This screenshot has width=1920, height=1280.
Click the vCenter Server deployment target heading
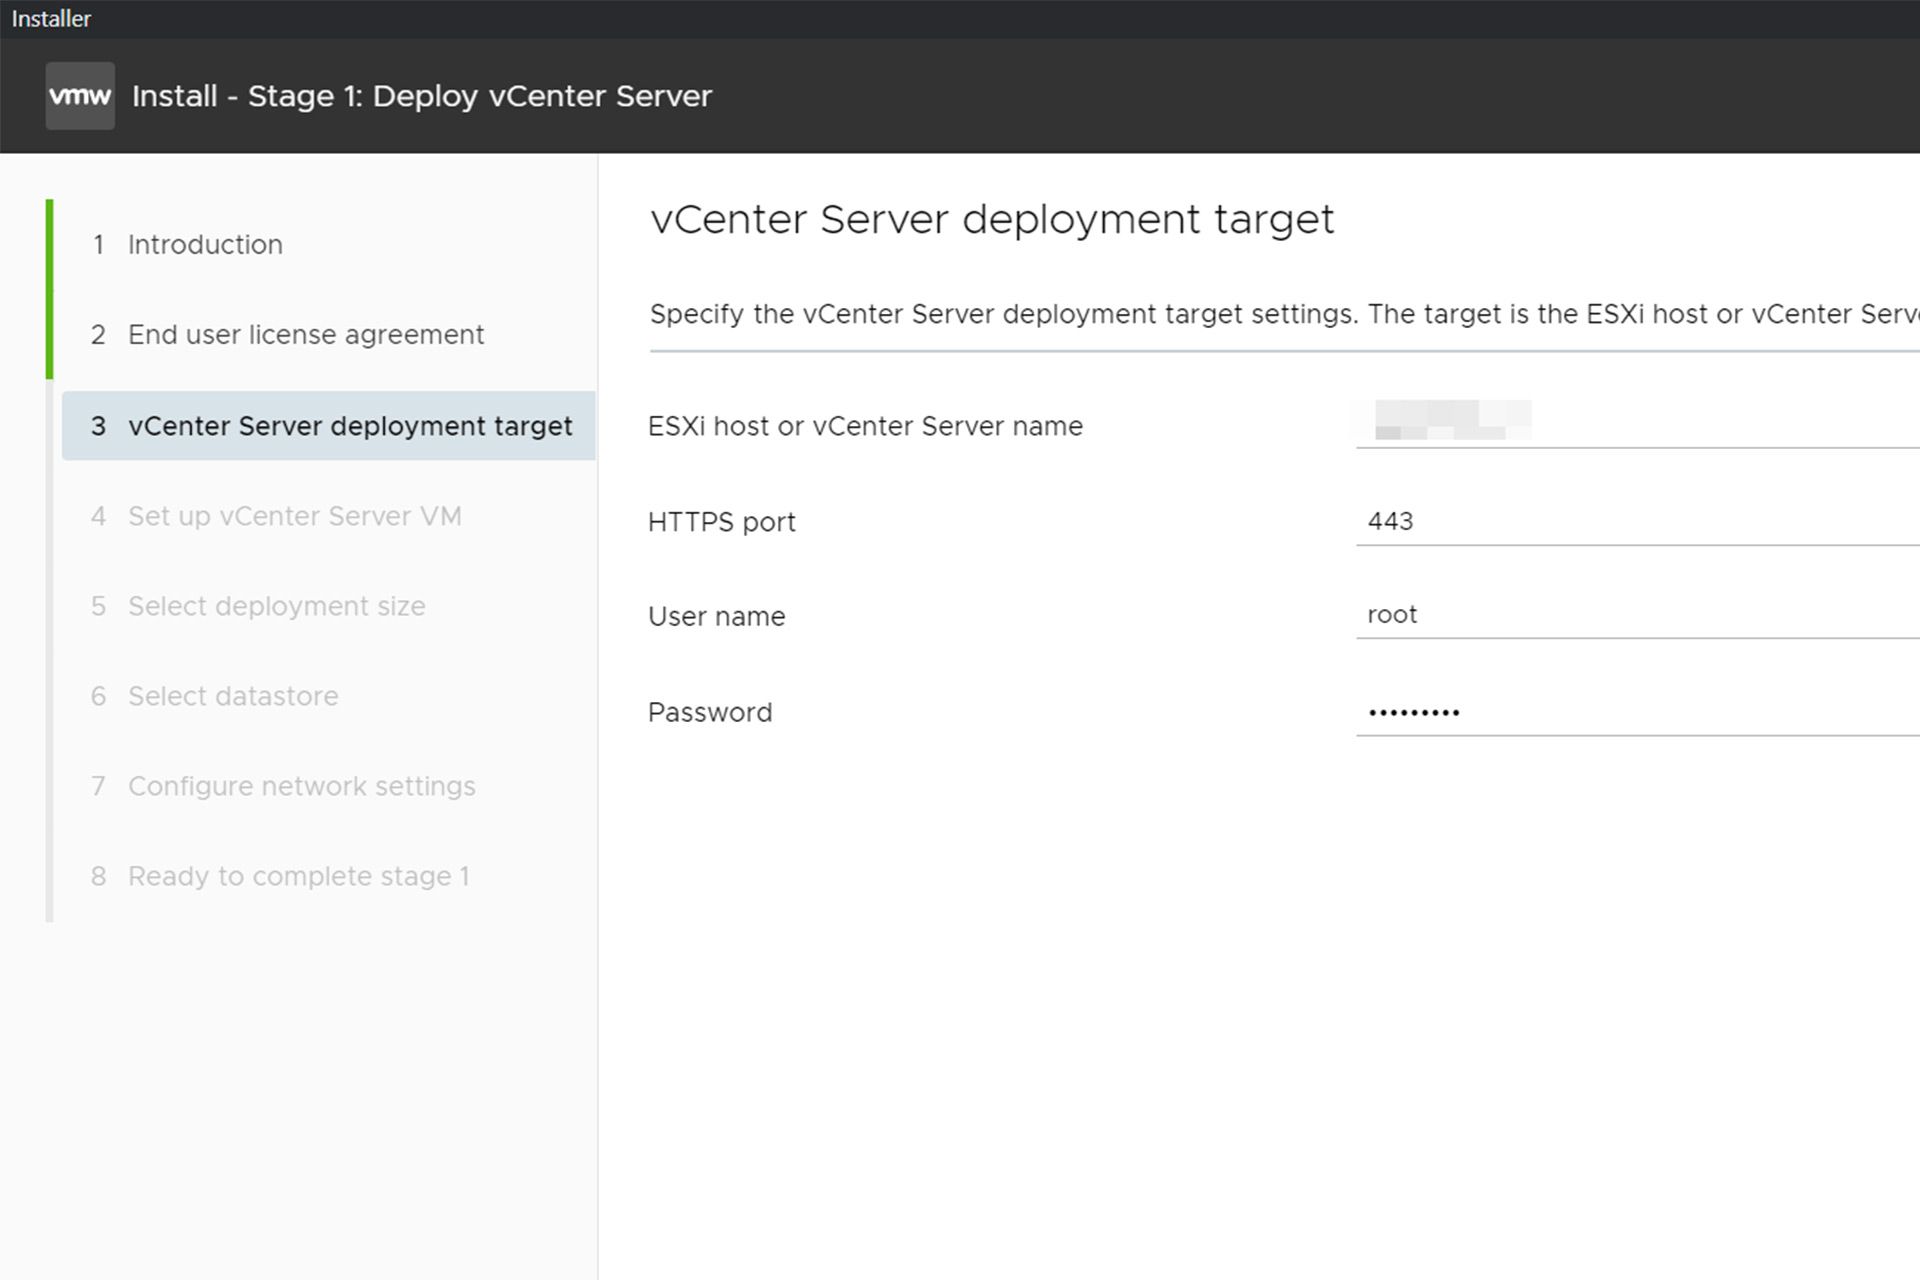(x=992, y=220)
